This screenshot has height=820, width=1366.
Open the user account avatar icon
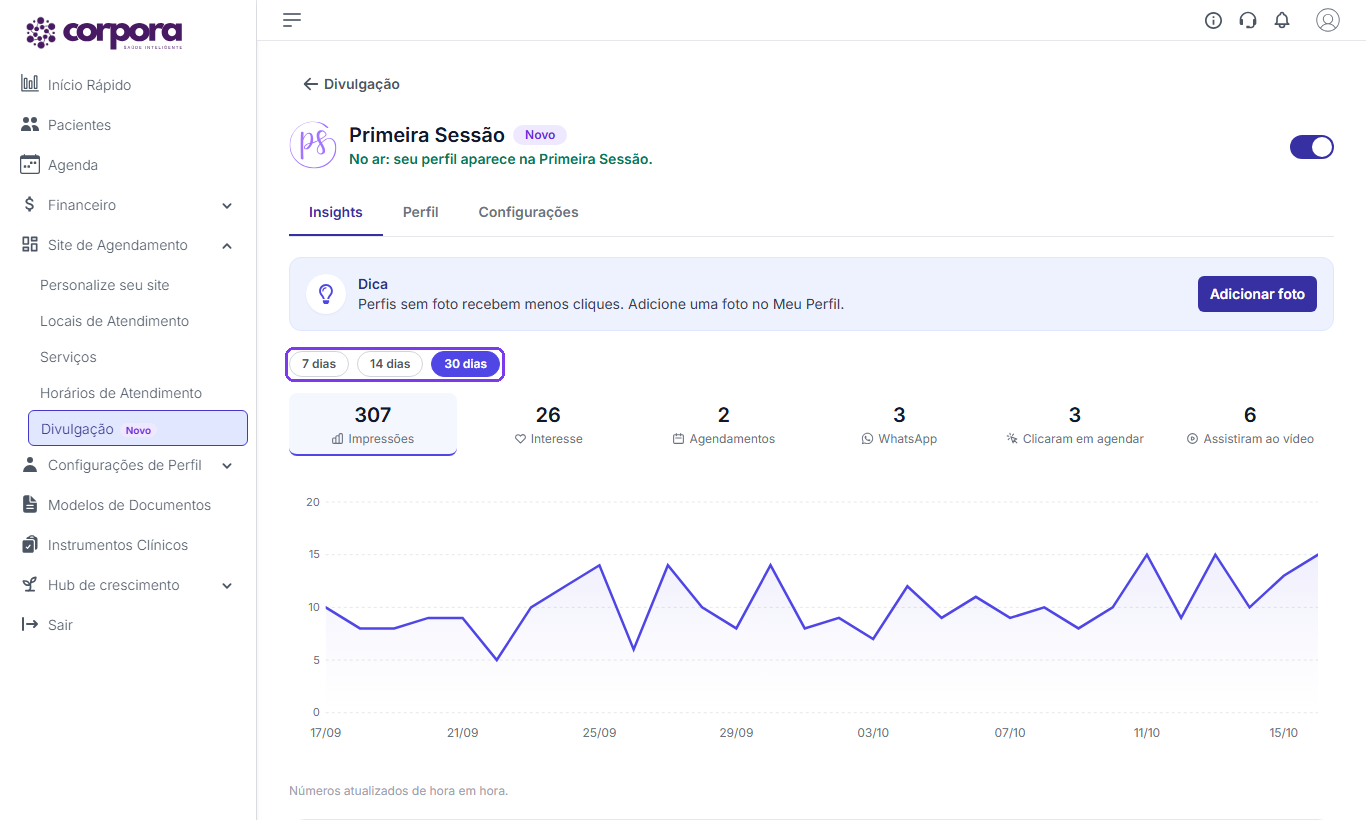[x=1327, y=20]
